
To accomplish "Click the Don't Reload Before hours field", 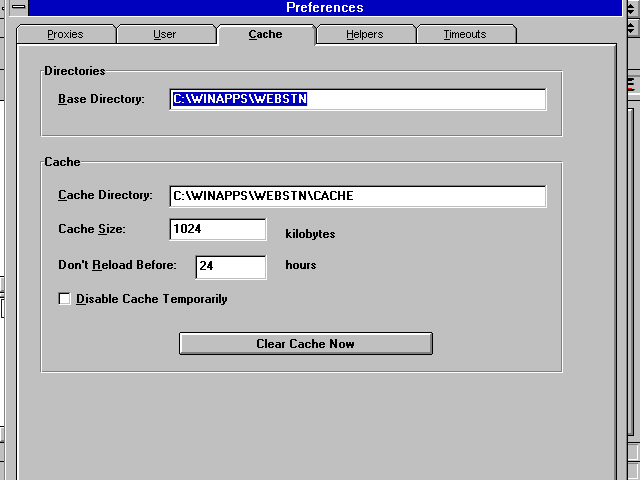I will tap(230, 266).
